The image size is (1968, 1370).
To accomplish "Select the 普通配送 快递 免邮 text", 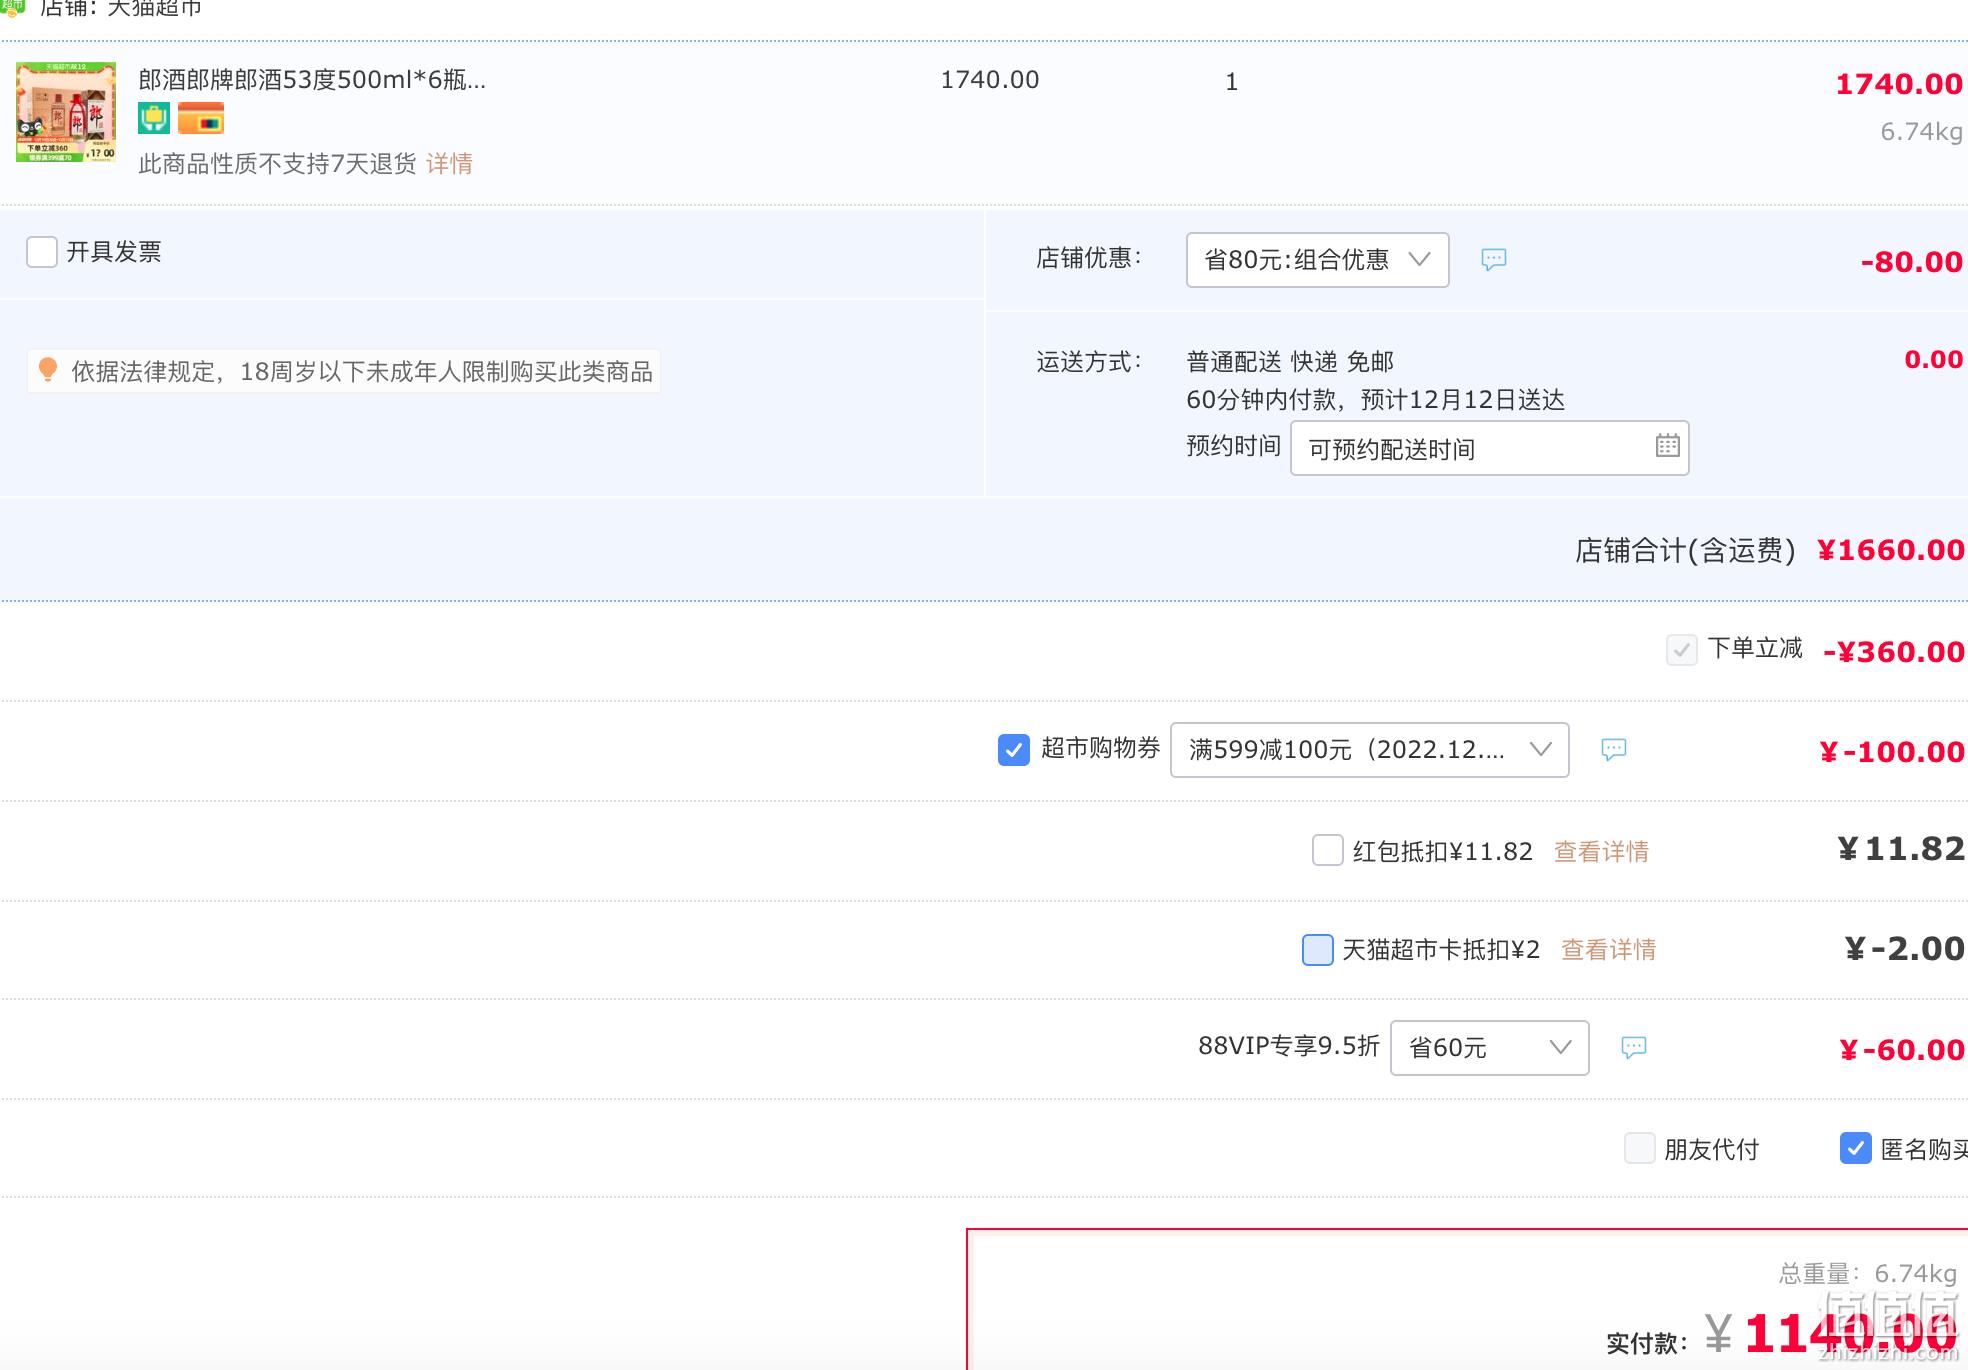I will 1290,362.
